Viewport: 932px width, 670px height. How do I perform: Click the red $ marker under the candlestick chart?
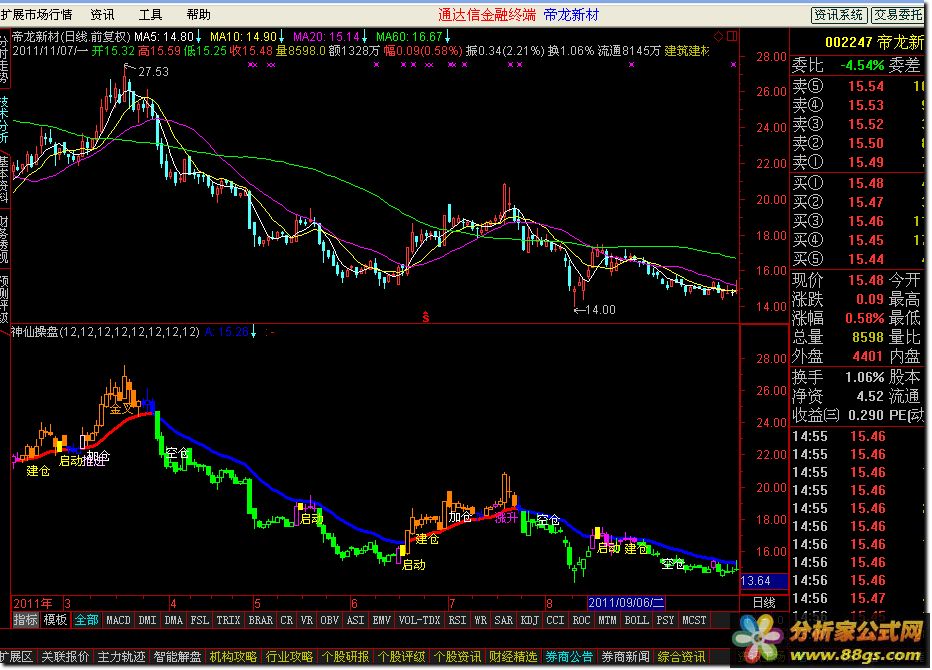pyautogui.click(x=426, y=317)
